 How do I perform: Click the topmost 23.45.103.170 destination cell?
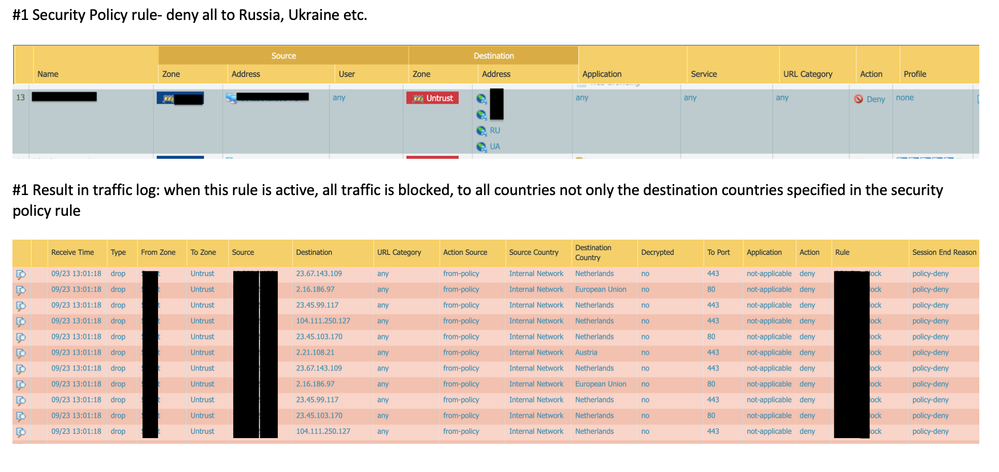(319, 337)
